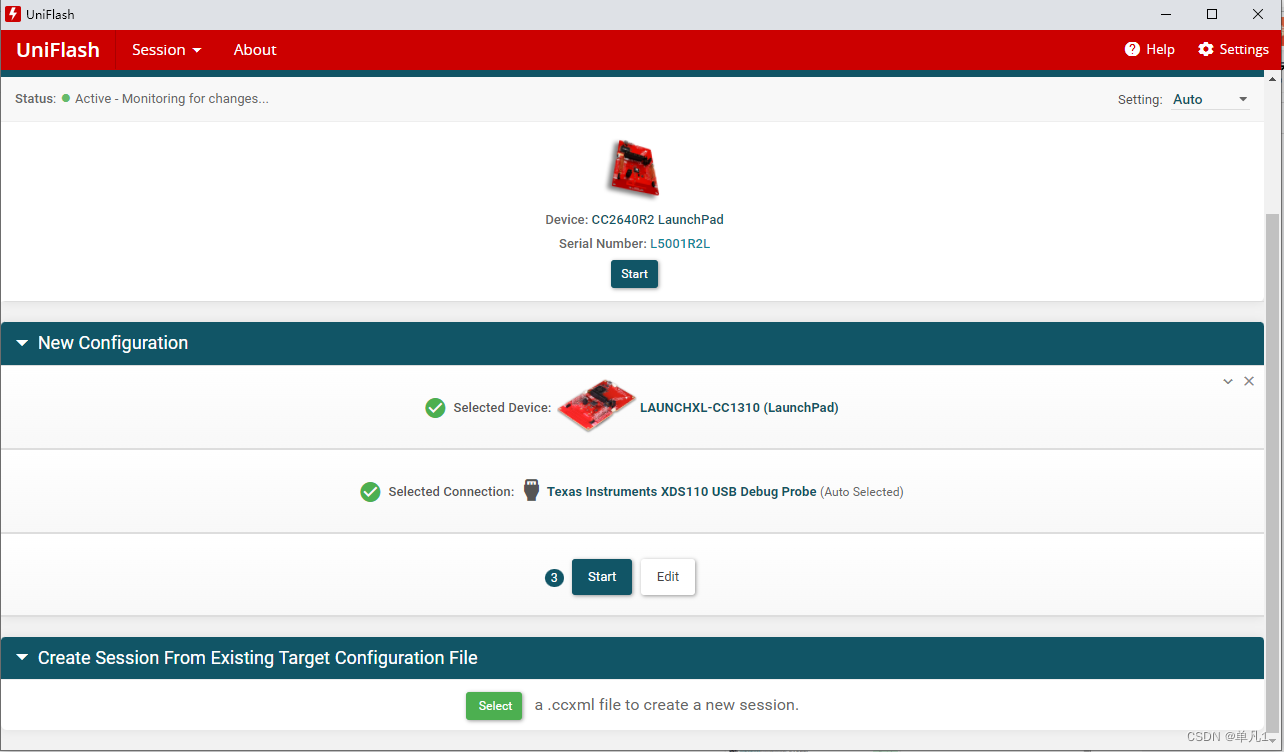Click the UniFlash logo text in header
1284x752 pixels.
point(58,50)
